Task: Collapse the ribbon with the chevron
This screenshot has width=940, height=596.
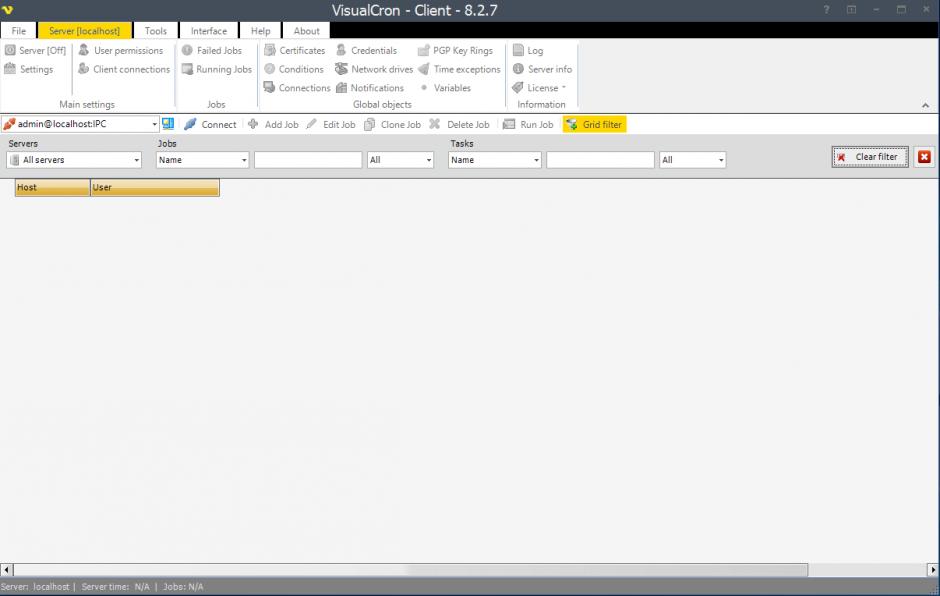Action: tap(926, 106)
